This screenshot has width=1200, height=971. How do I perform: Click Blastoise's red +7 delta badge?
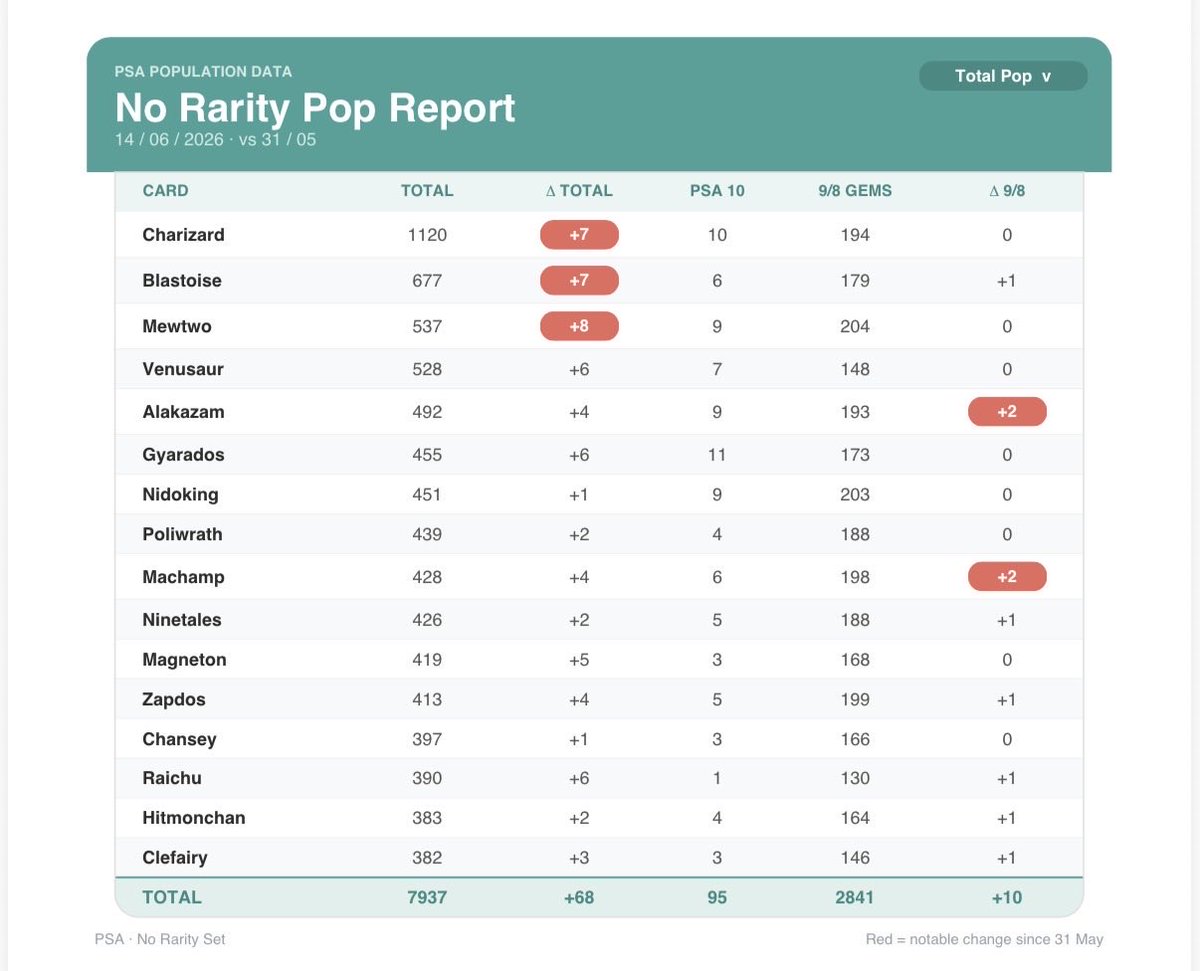coord(579,281)
